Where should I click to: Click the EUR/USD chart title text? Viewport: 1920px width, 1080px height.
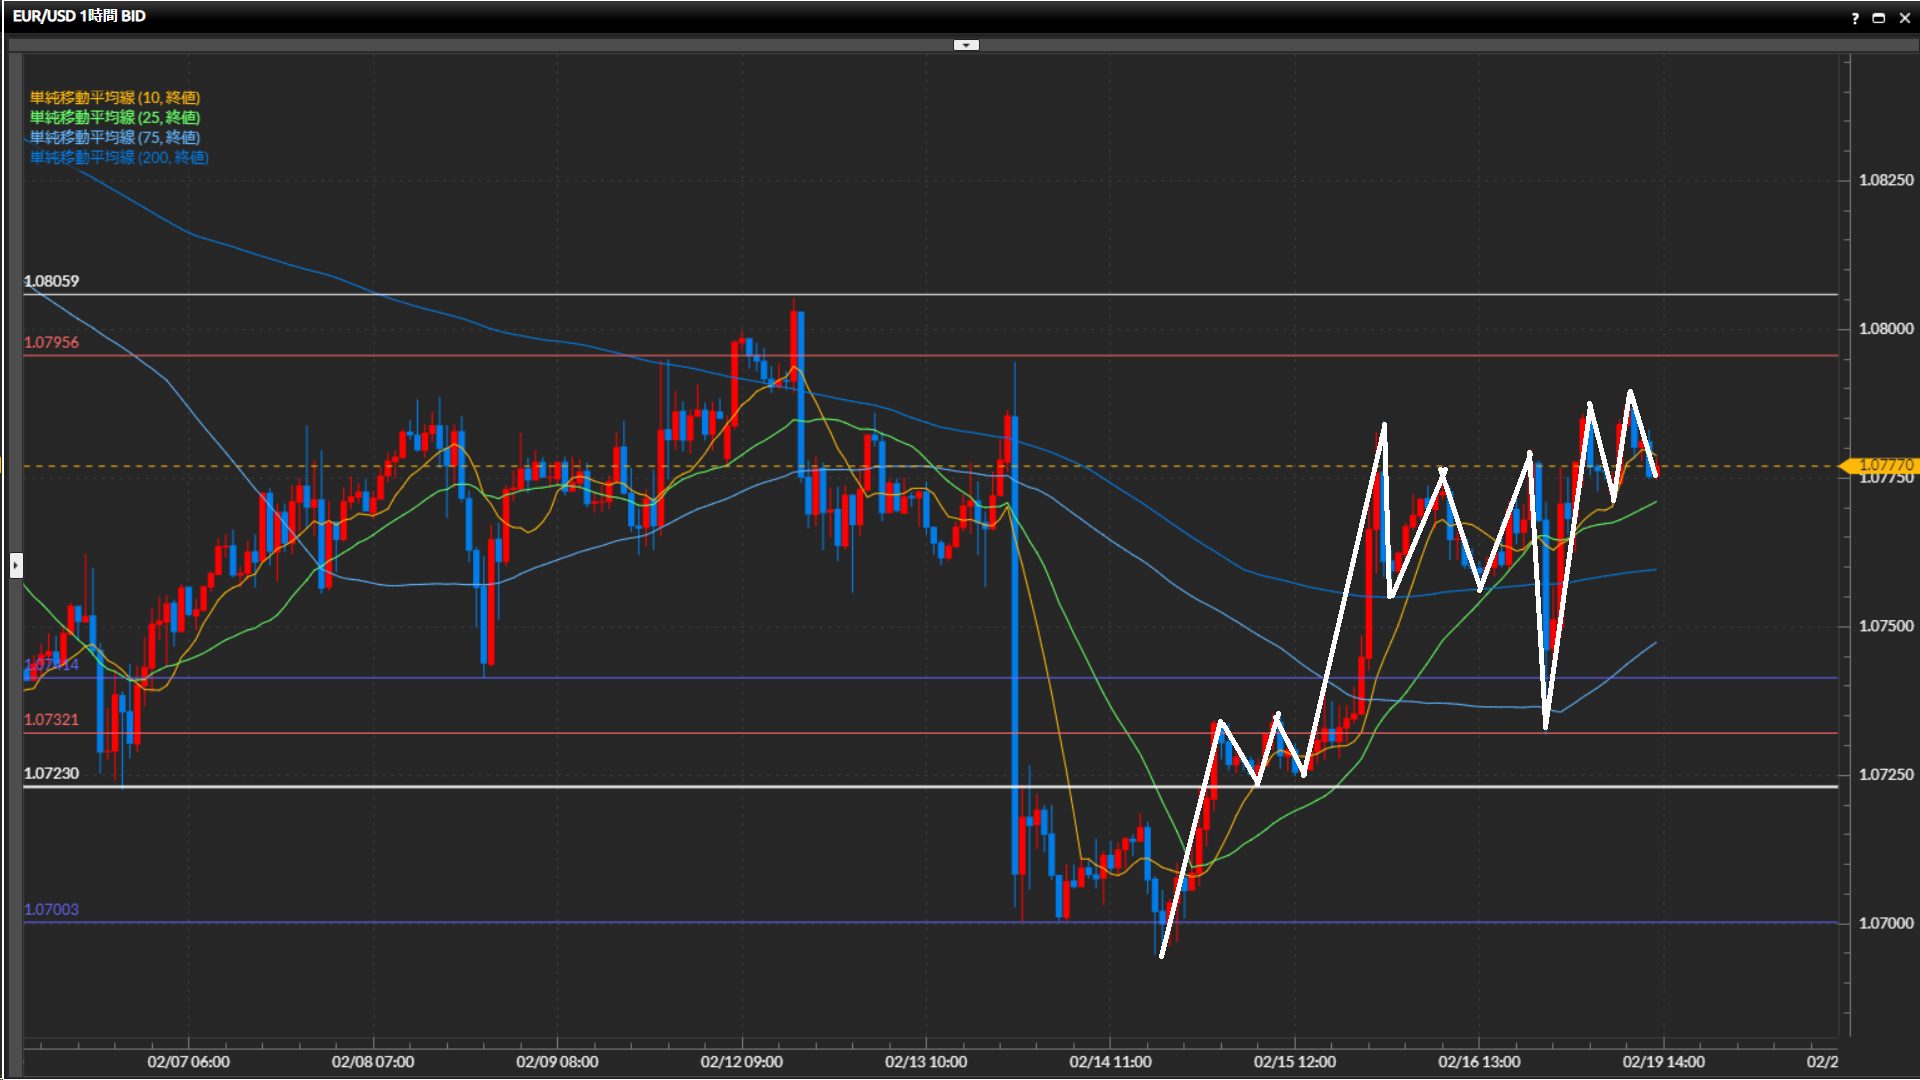pos(79,16)
